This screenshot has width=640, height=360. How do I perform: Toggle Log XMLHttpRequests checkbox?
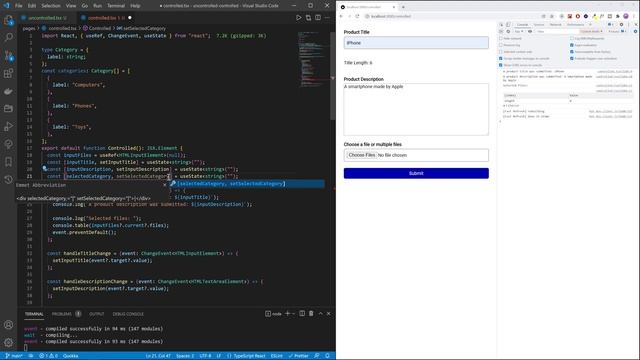tap(572, 38)
